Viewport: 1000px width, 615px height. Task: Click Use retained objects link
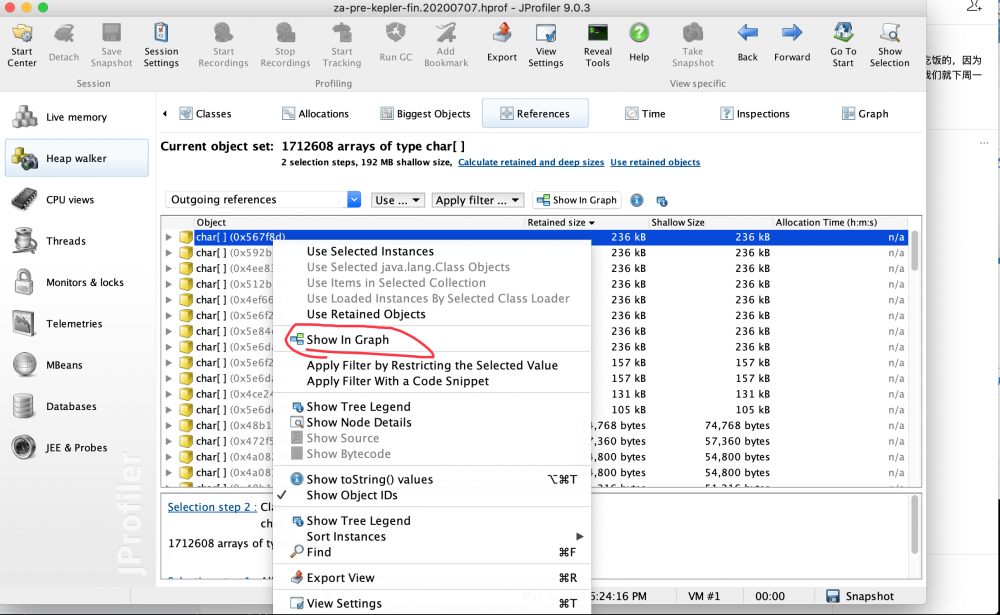655,162
